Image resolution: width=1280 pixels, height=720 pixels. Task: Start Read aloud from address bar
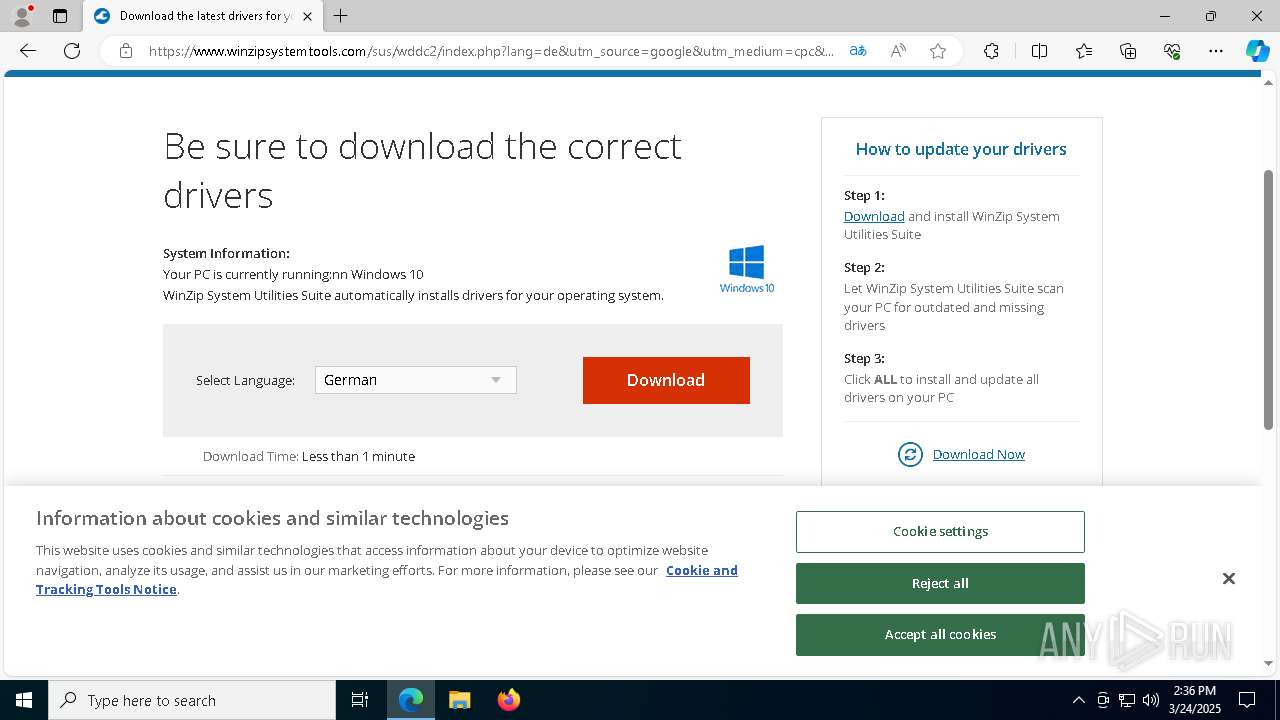(x=898, y=51)
